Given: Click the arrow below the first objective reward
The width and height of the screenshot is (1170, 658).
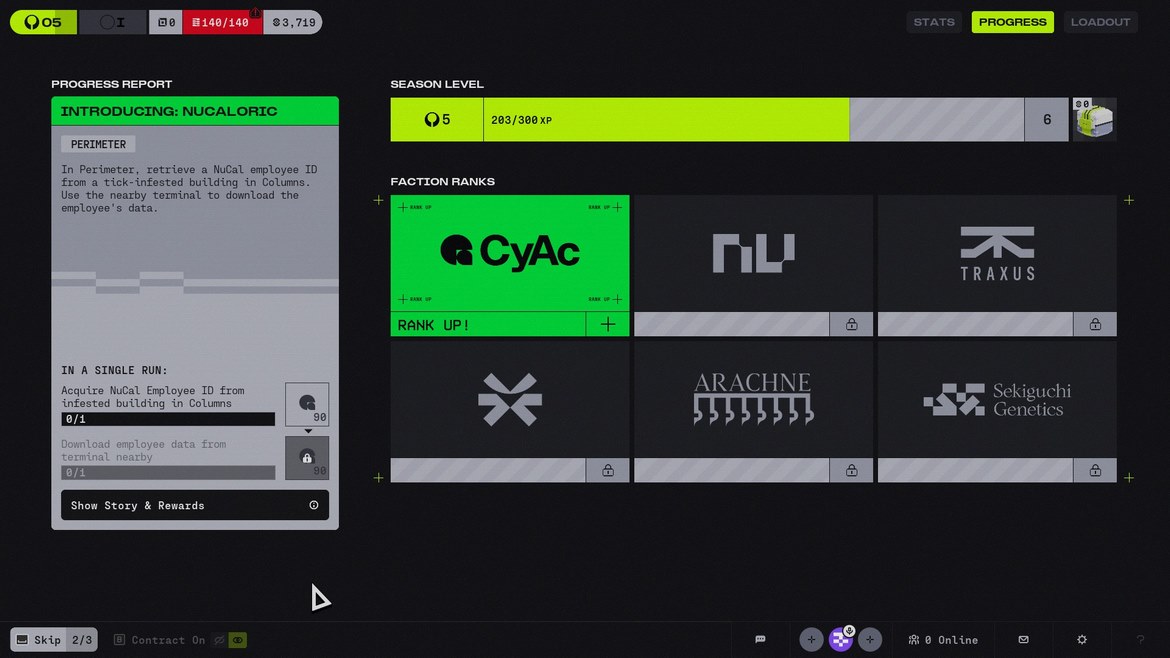Looking at the screenshot, I should [x=308, y=431].
